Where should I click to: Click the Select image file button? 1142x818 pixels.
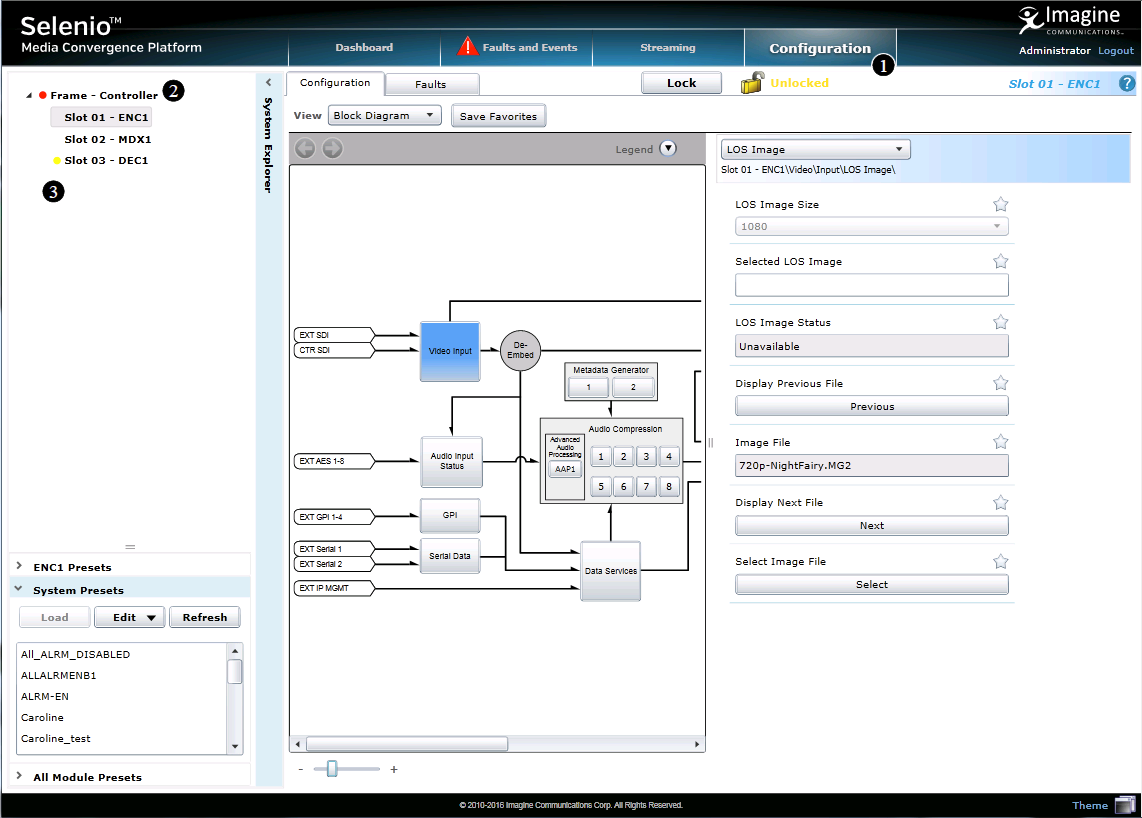click(x=872, y=584)
